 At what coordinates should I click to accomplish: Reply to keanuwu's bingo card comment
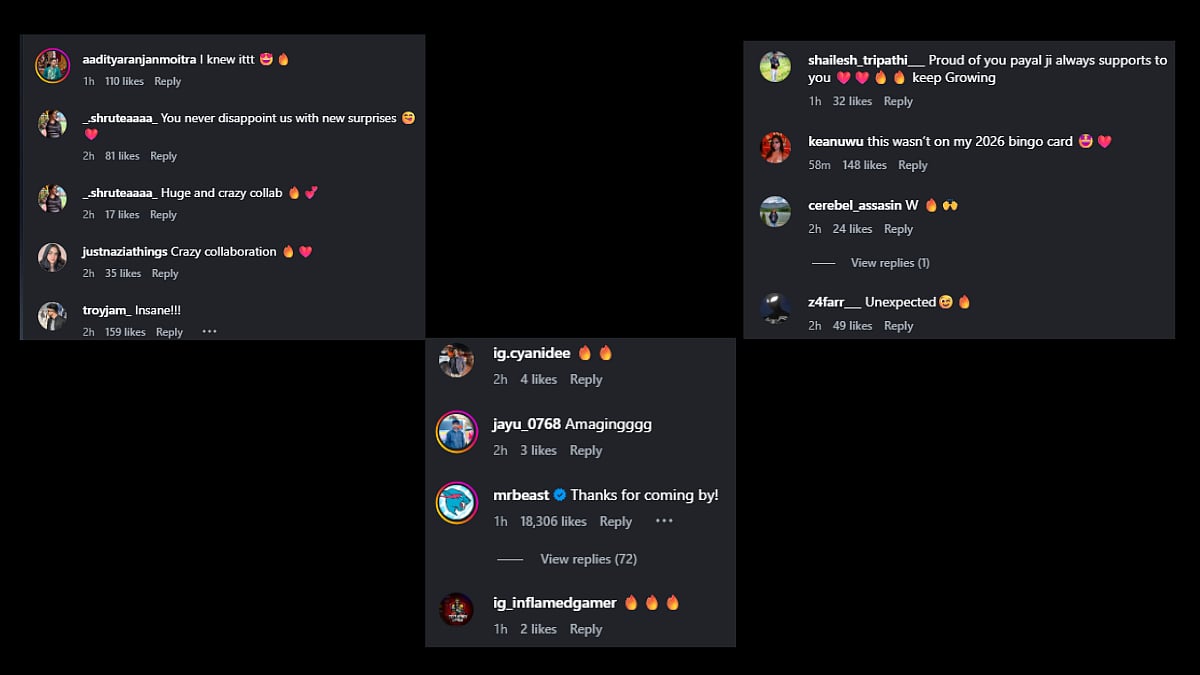pyautogui.click(x=913, y=165)
